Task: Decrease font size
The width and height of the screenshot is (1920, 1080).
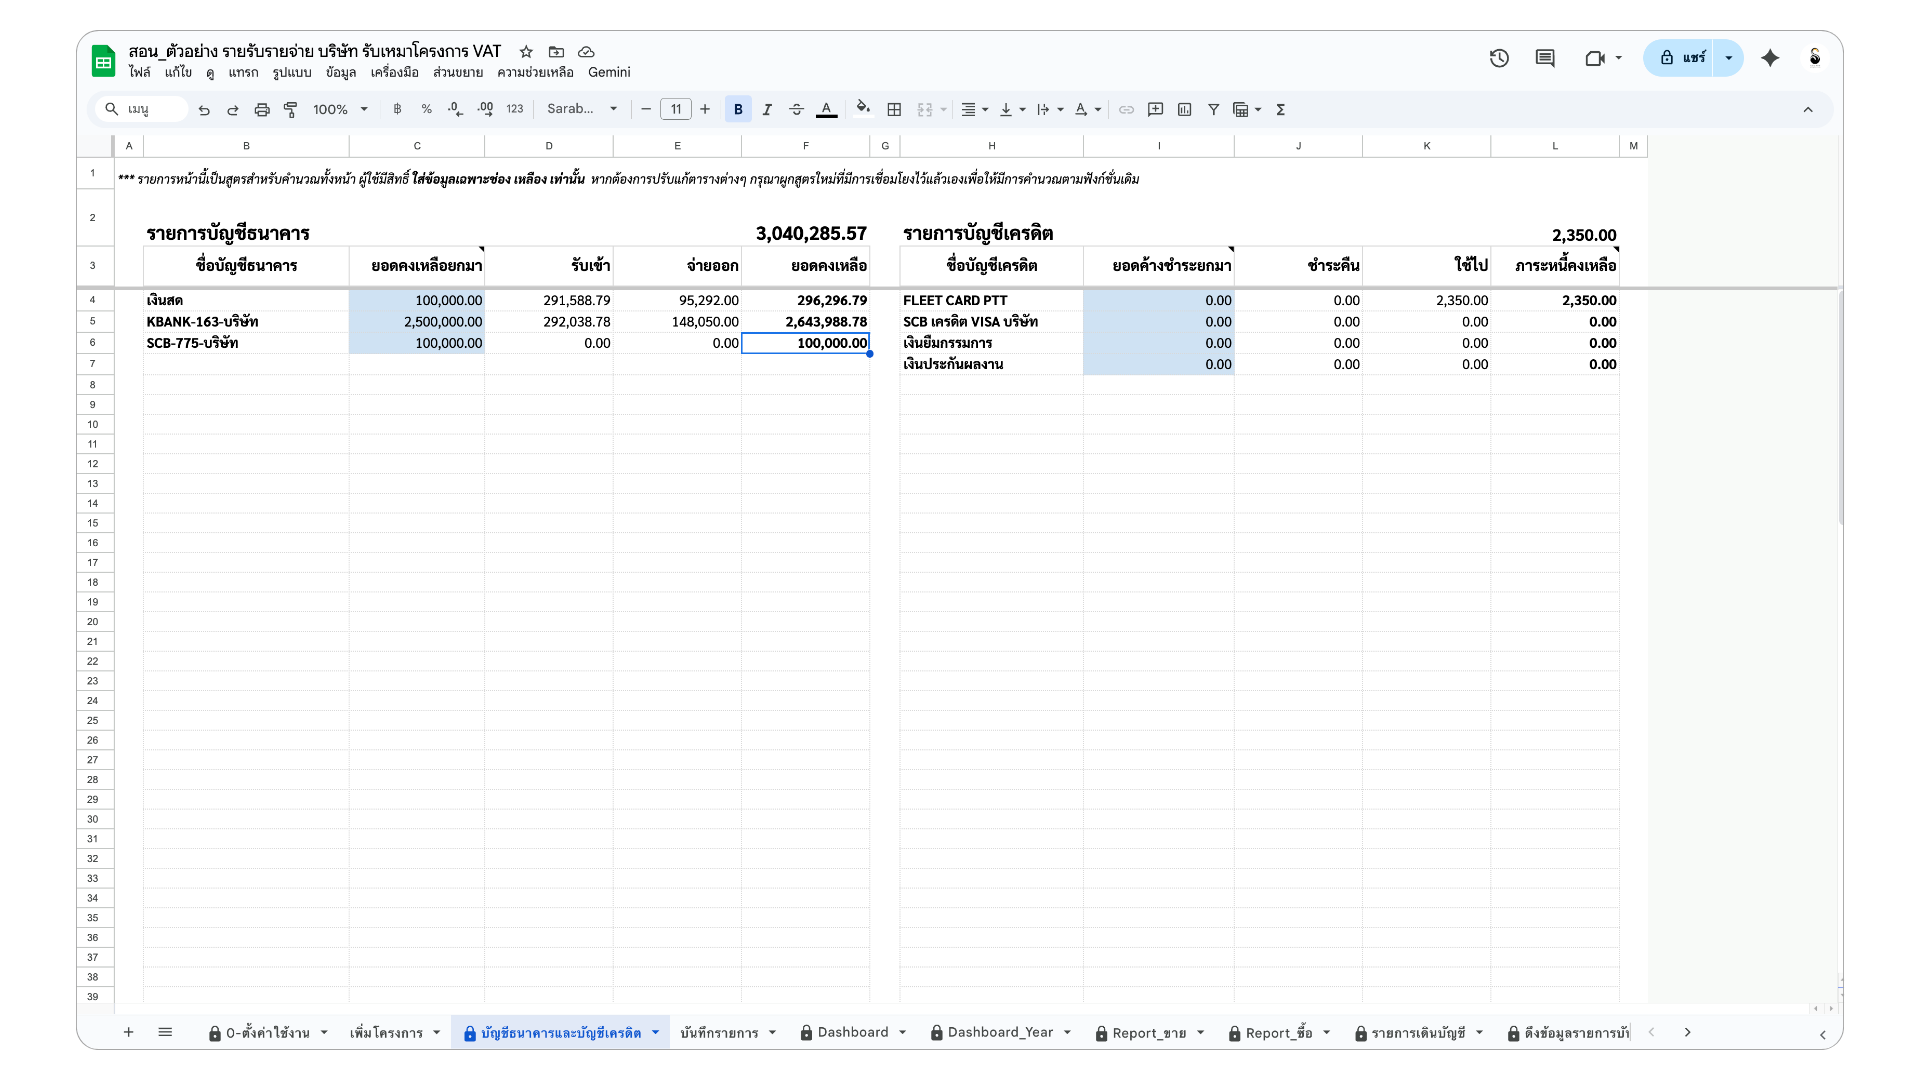Action: pyautogui.click(x=646, y=110)
